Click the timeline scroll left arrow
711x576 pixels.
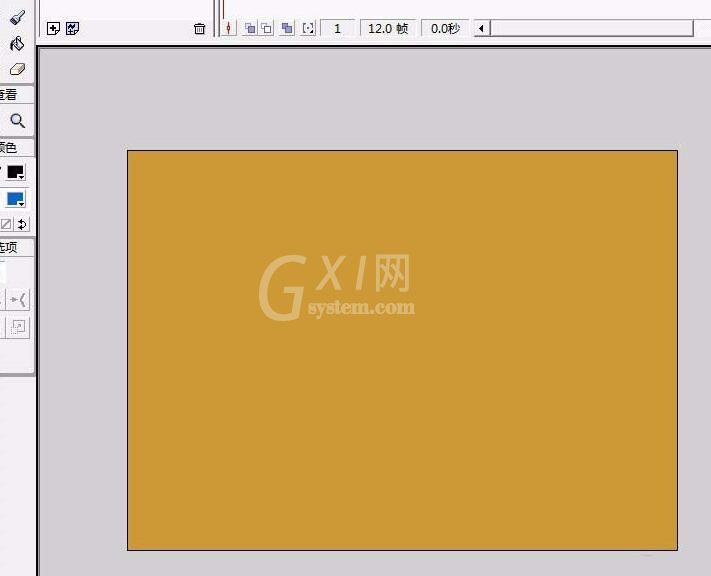[482, 29]
